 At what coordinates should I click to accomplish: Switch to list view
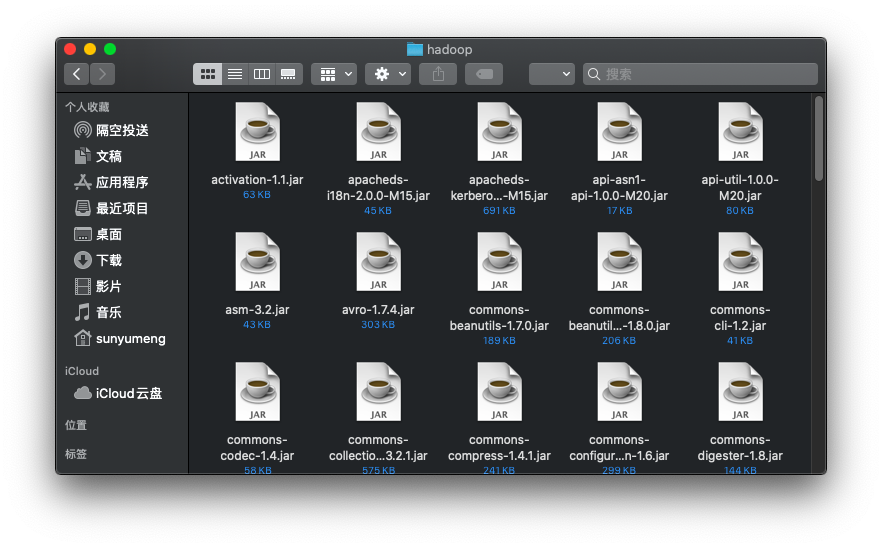click(235, 74)
